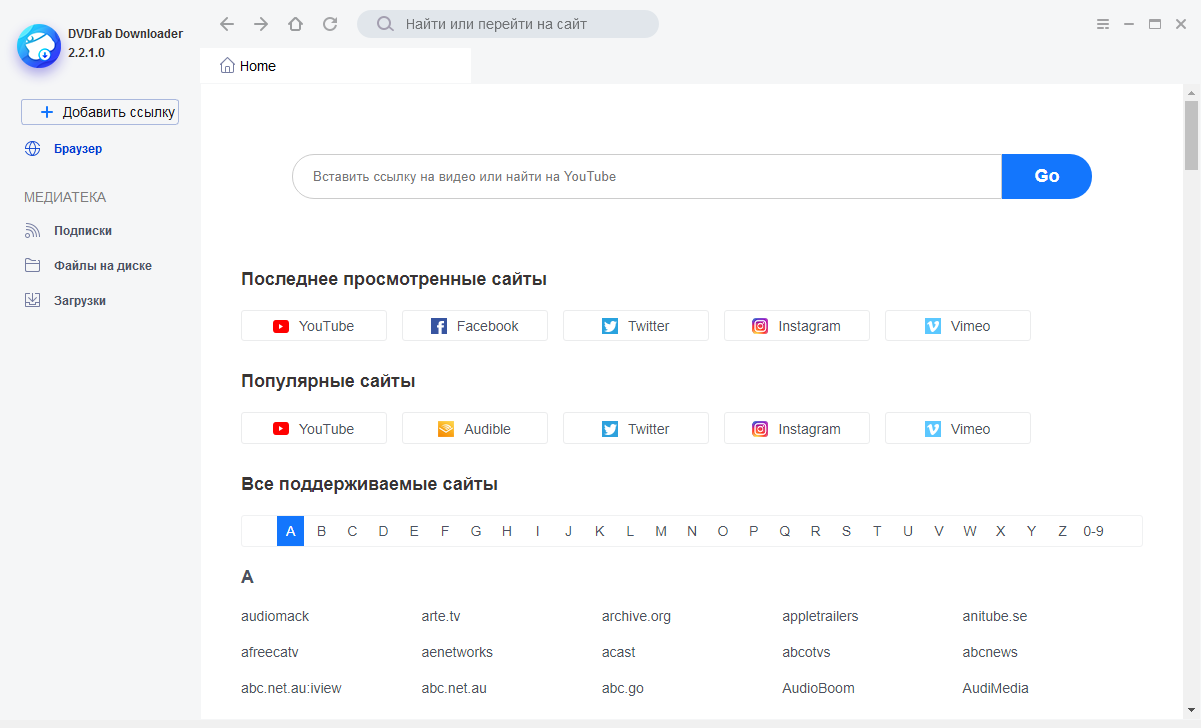Open Загрузки in the sidebar
This screenshot has width=1201, height=728.
[x=80, y=301]
